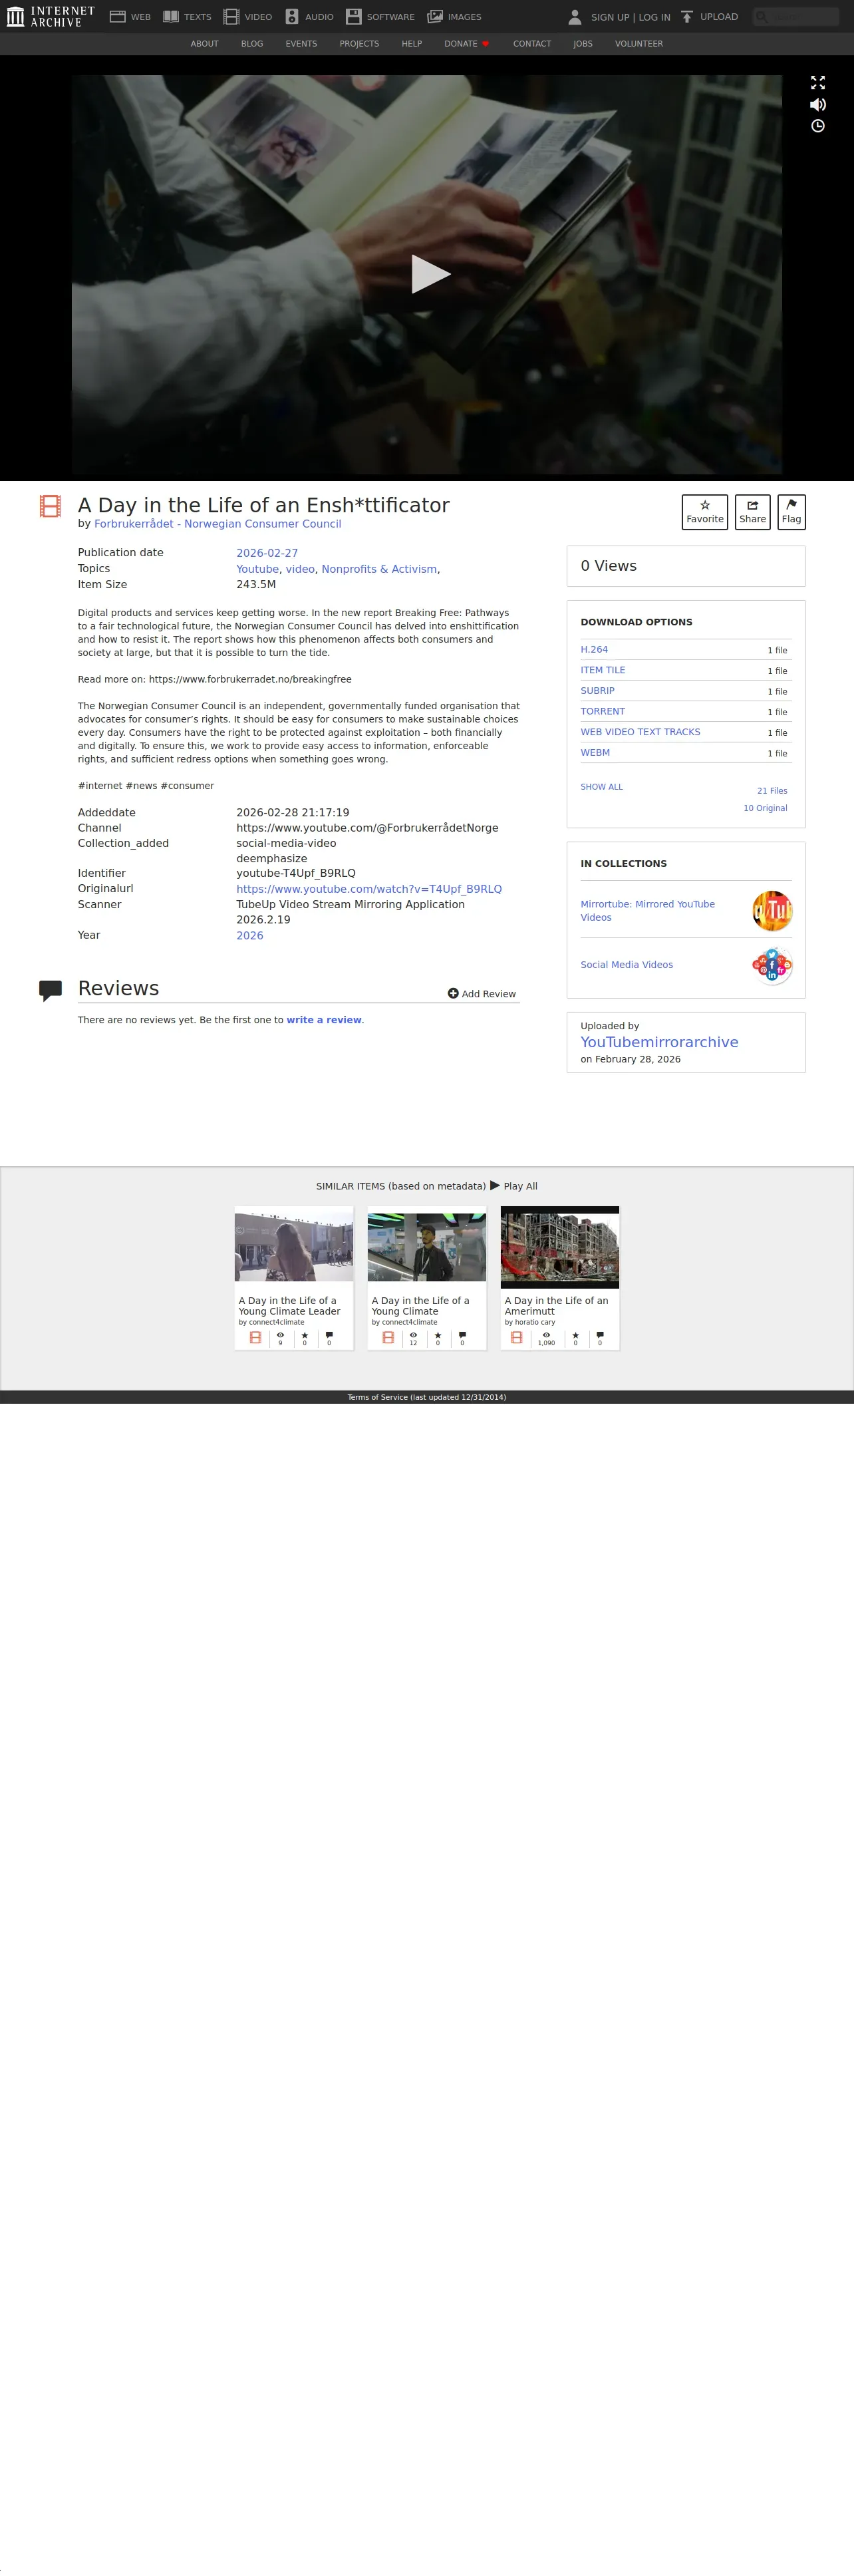Toggle fullscreen for the video player
Screen dimensions: 854x2576
point(818,82)
